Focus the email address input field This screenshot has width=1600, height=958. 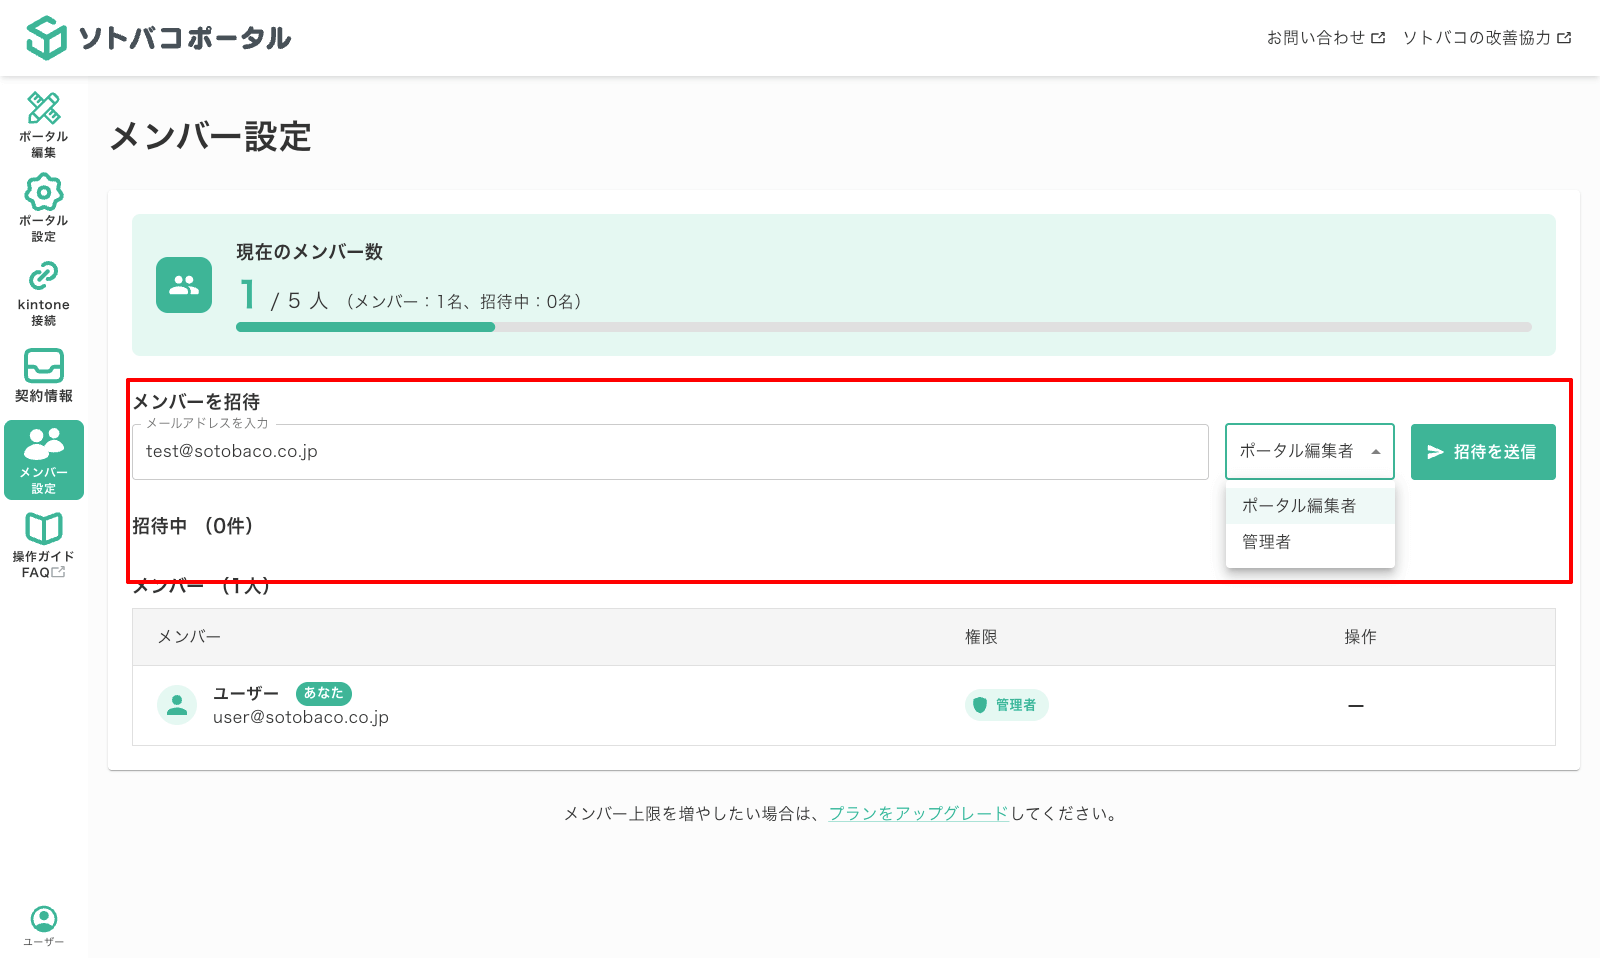tap(670, 452)
